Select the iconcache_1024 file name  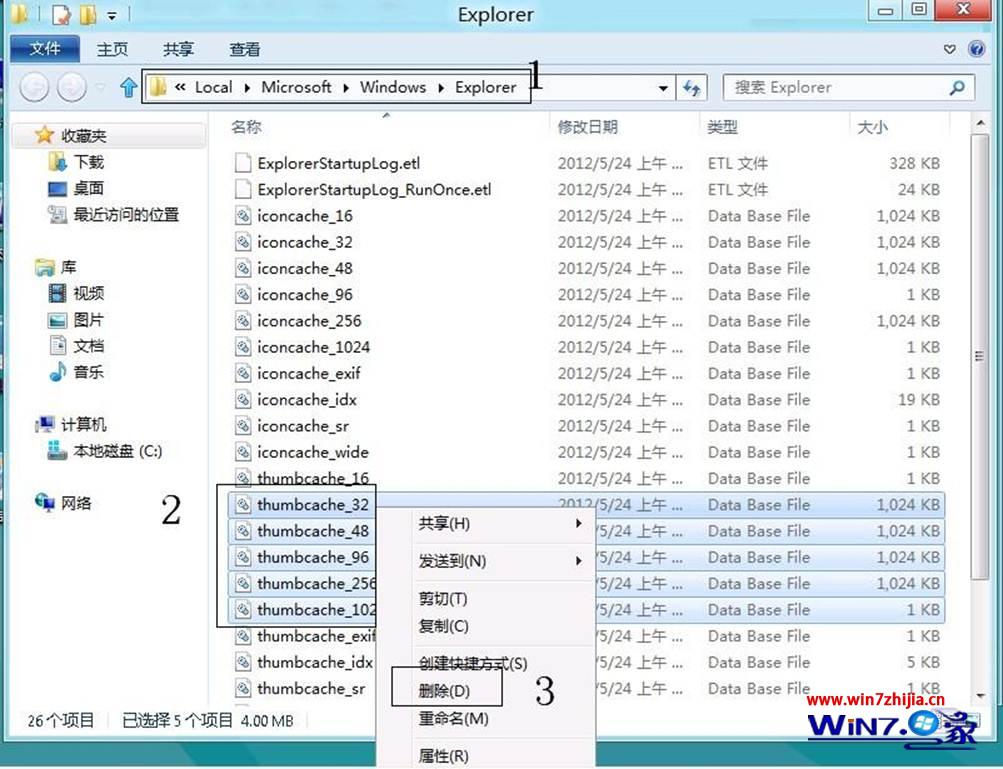(313, 347)
